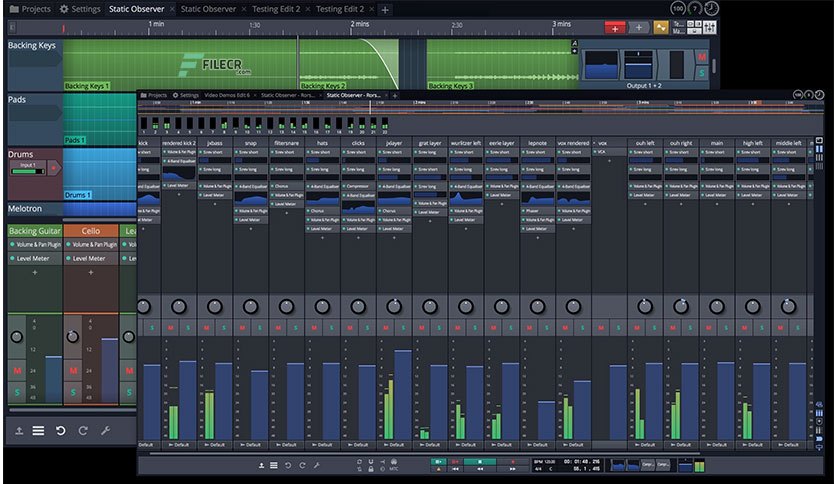
Task: Click undo in back window toolbar
Action: 61,431
